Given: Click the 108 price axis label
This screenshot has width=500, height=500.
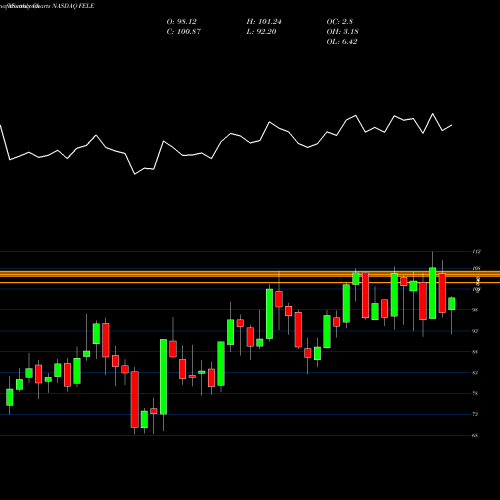Looking at the screenshot, I should tap(476, 268).
